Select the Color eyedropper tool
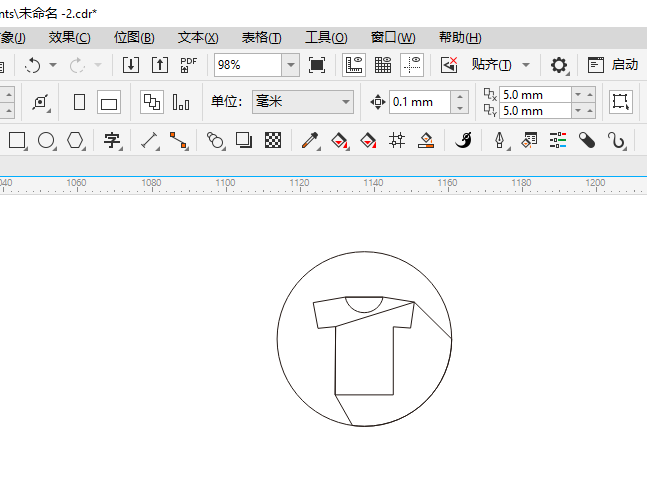Image resolution: width=647 pixels, height=502 pixels. (x=310, y=141)
